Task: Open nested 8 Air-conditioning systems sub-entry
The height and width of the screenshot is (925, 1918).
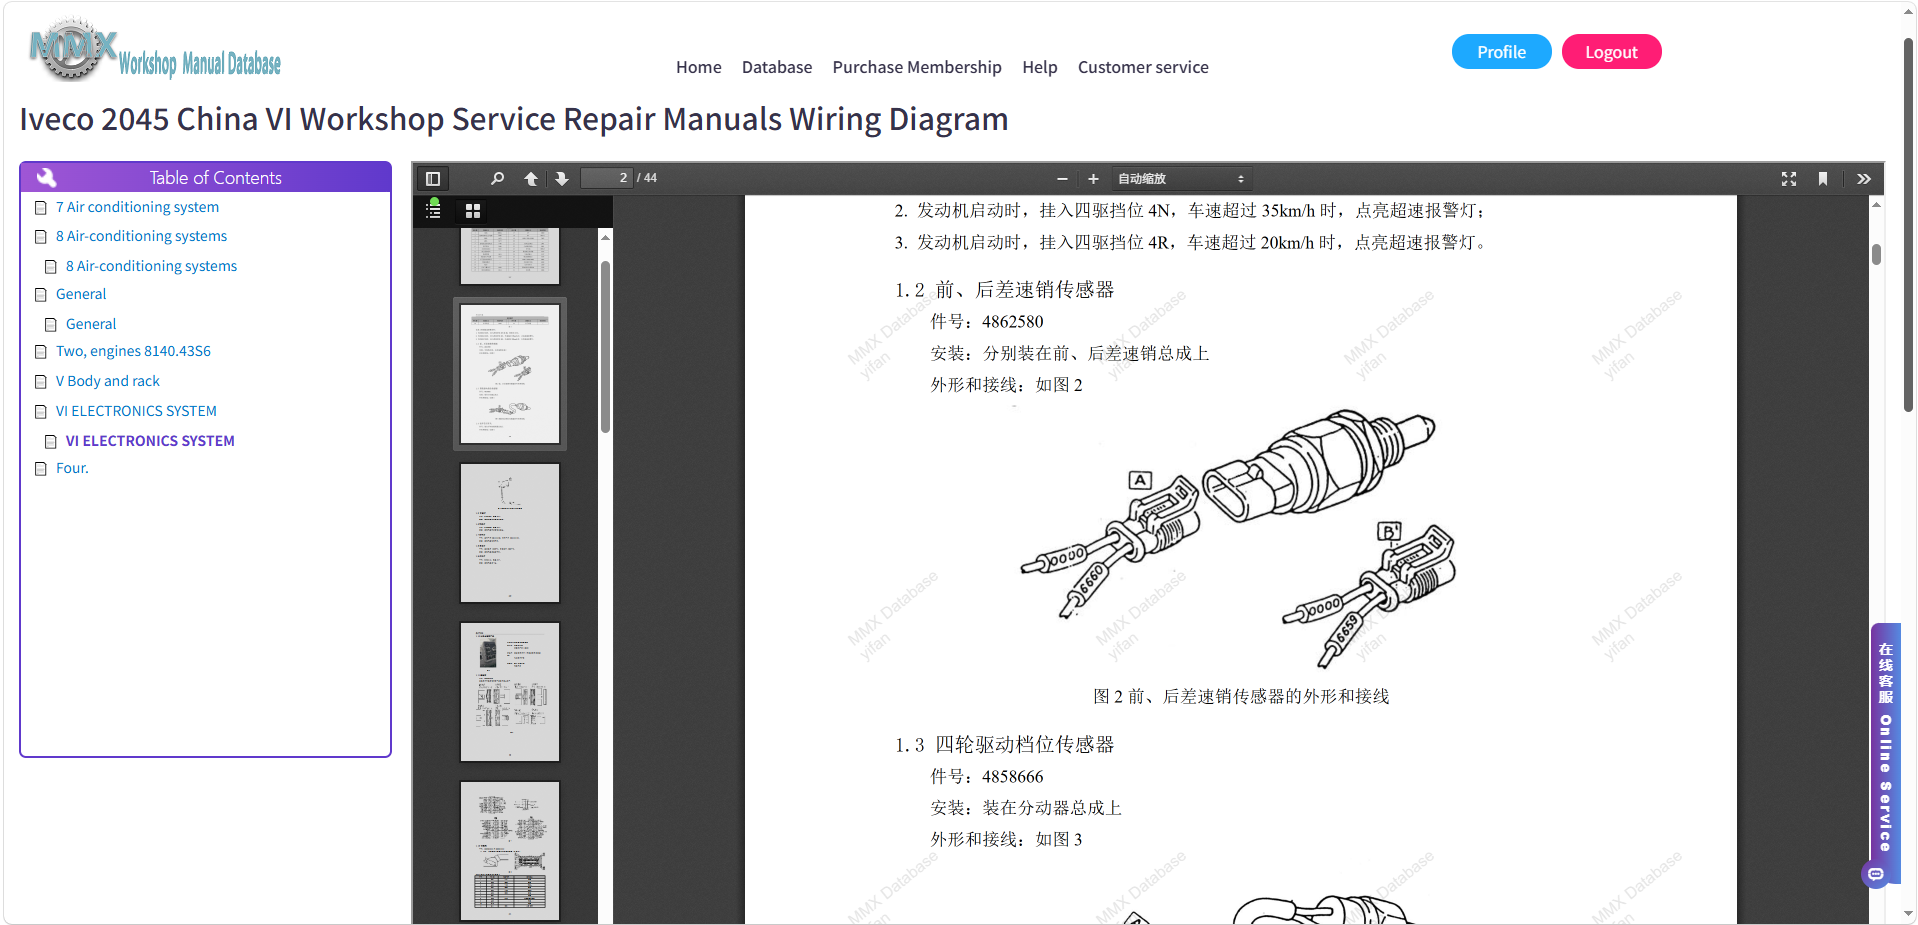Action: (x=151, y=266)
